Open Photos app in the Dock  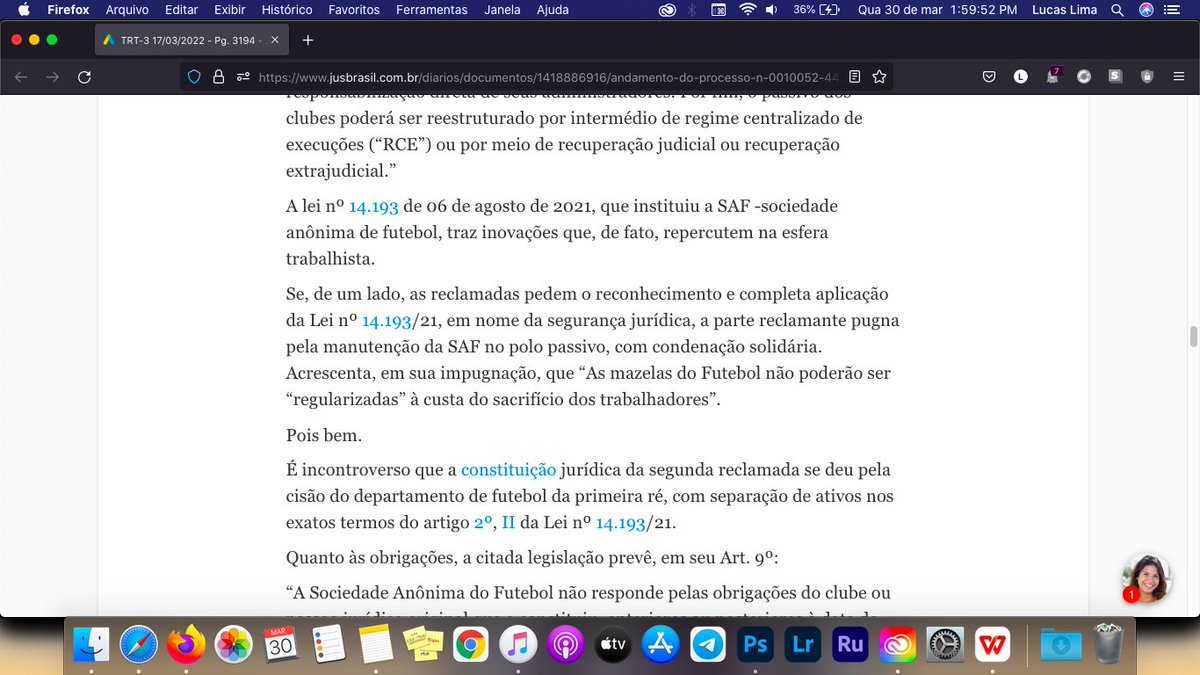pyautogui.click(x=234, y=645)
